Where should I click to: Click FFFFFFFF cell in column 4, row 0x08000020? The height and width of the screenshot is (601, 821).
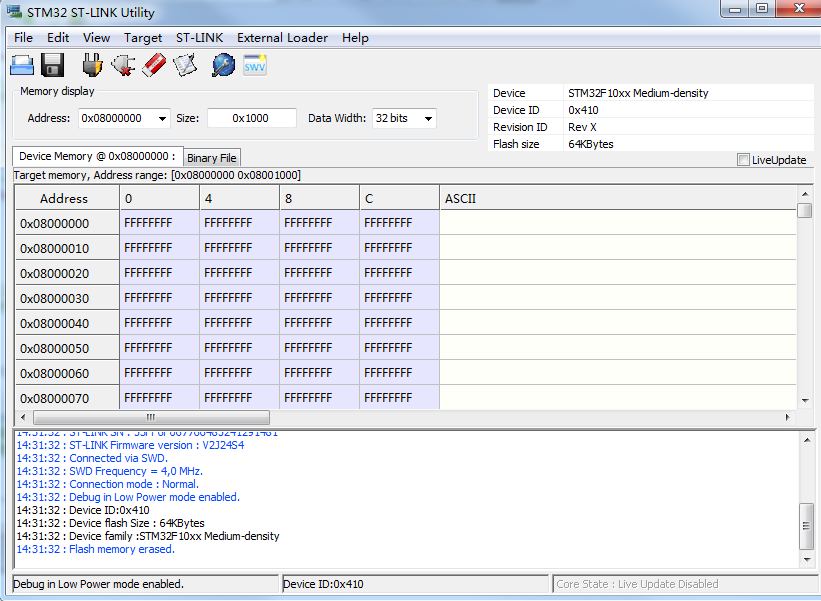(x=239, y=273)
